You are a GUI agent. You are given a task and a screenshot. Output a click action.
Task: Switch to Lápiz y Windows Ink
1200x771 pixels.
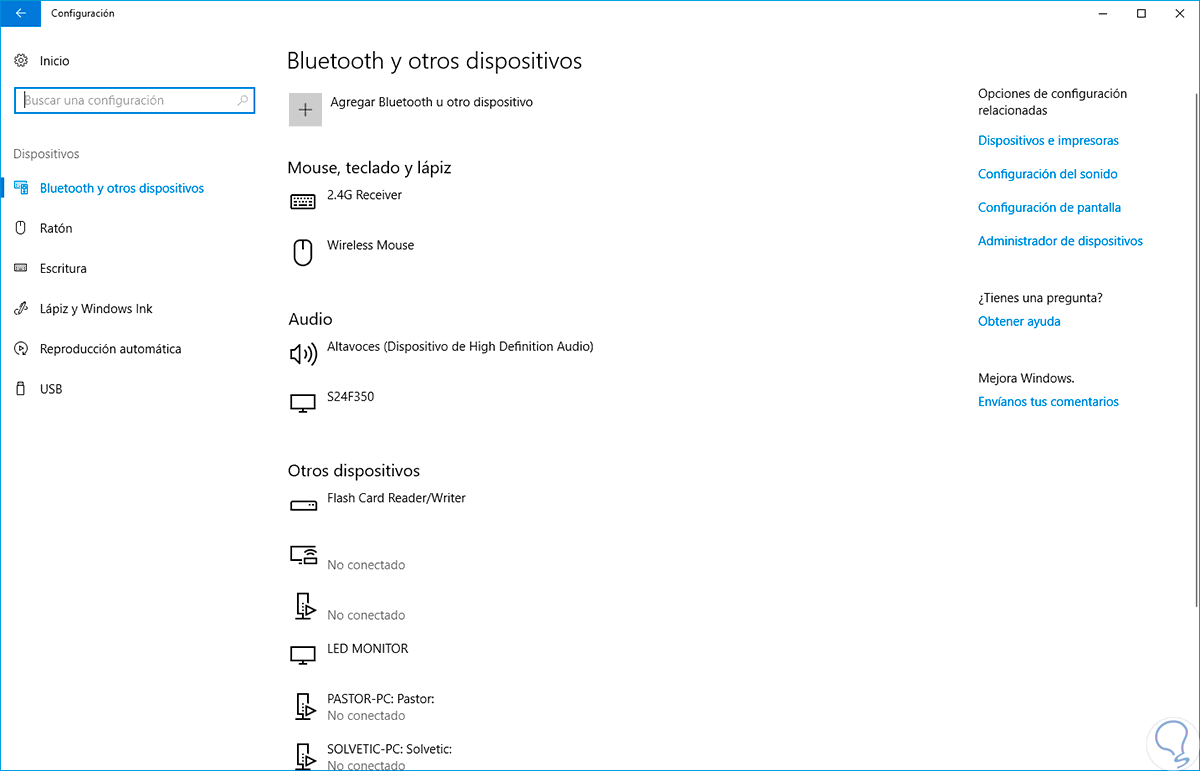[x=96, y=309]
